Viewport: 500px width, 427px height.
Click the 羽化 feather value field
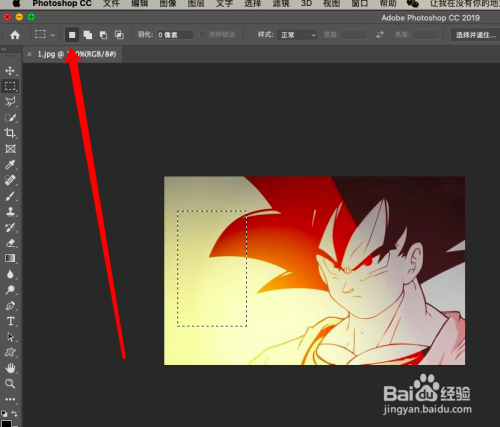point(175,35)
